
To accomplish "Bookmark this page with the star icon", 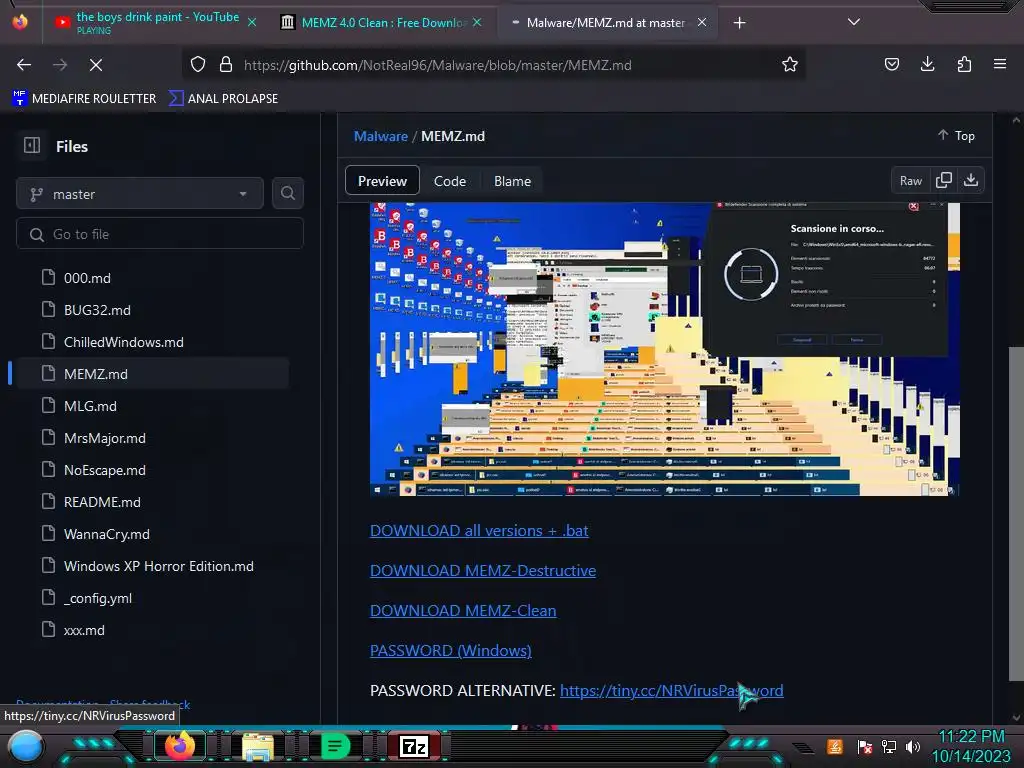I will pos(790,65).
